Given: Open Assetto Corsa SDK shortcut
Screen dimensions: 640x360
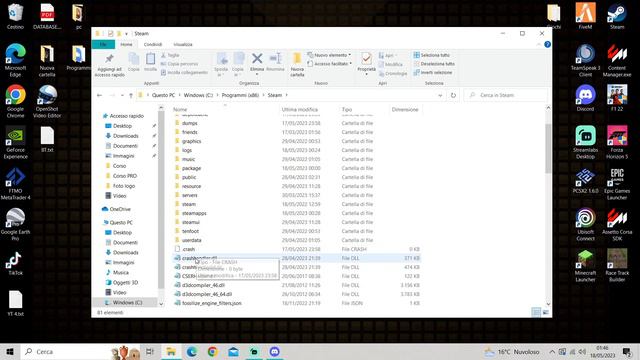Looking at the screenshot, I should pos(617,224).
